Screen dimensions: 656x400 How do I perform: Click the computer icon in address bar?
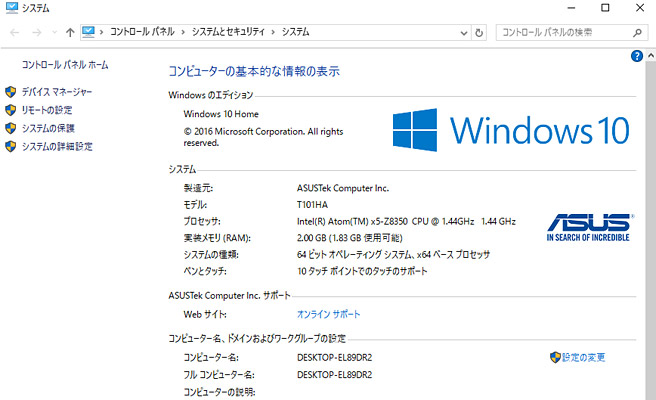(88, 32)
